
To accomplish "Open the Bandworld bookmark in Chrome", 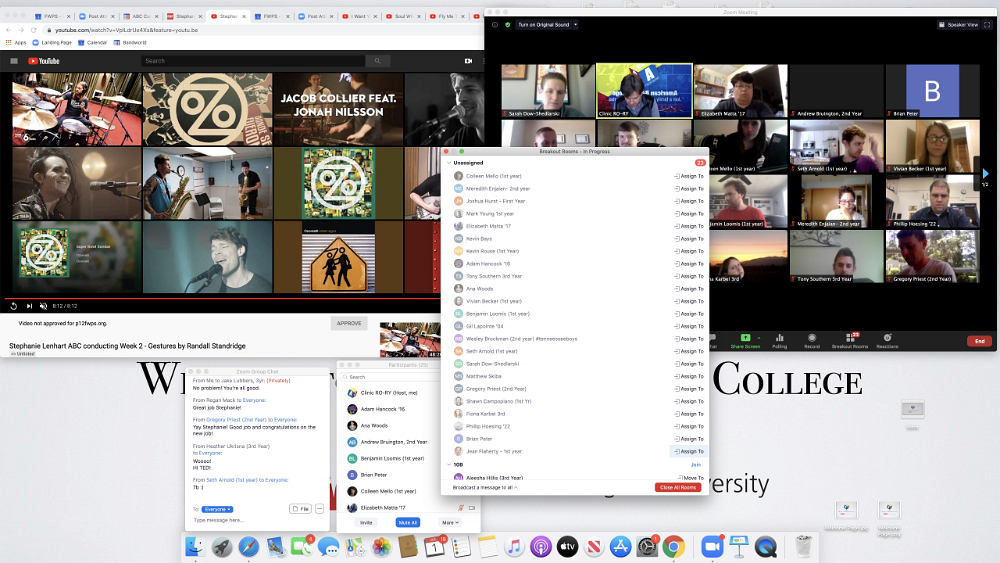I will (130, 43).
